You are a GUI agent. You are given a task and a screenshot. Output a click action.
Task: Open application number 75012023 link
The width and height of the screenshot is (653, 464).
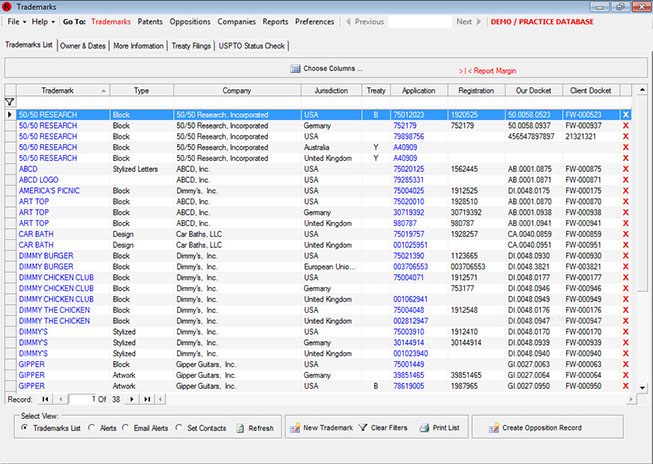coord(408,115)
